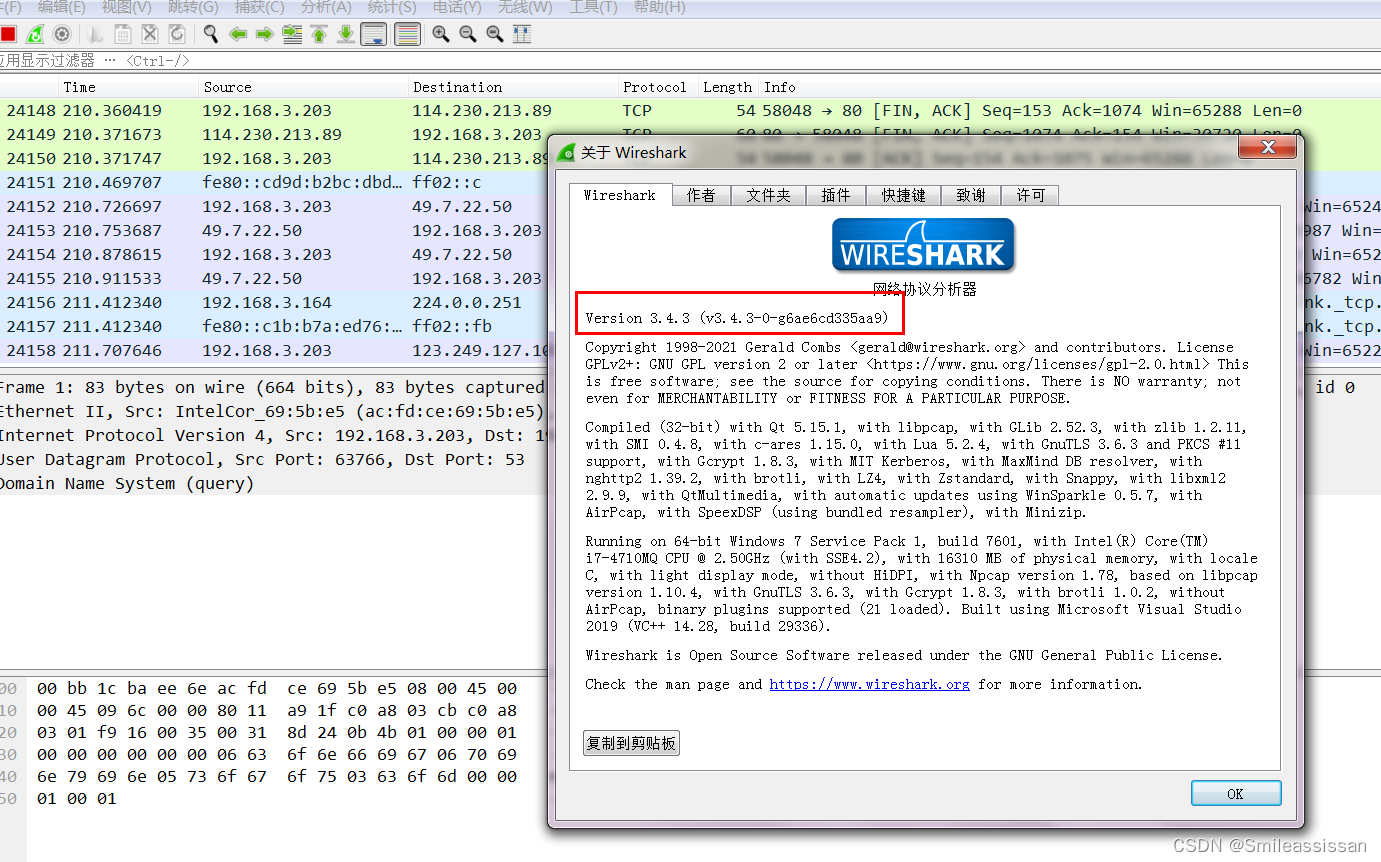1381x862 pixels.
Task: Zoom in on the packet list
Action: 440,33
